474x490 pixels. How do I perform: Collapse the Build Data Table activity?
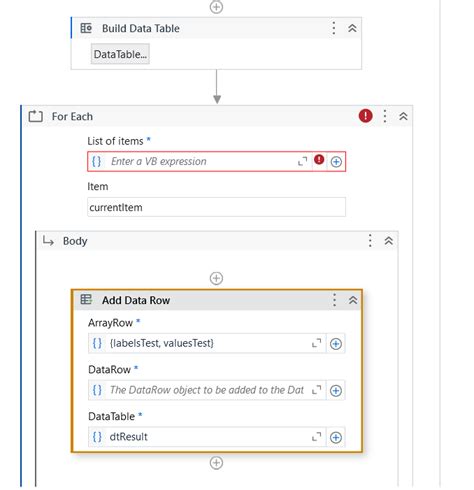pyautogui.click(x=352, y=28)
